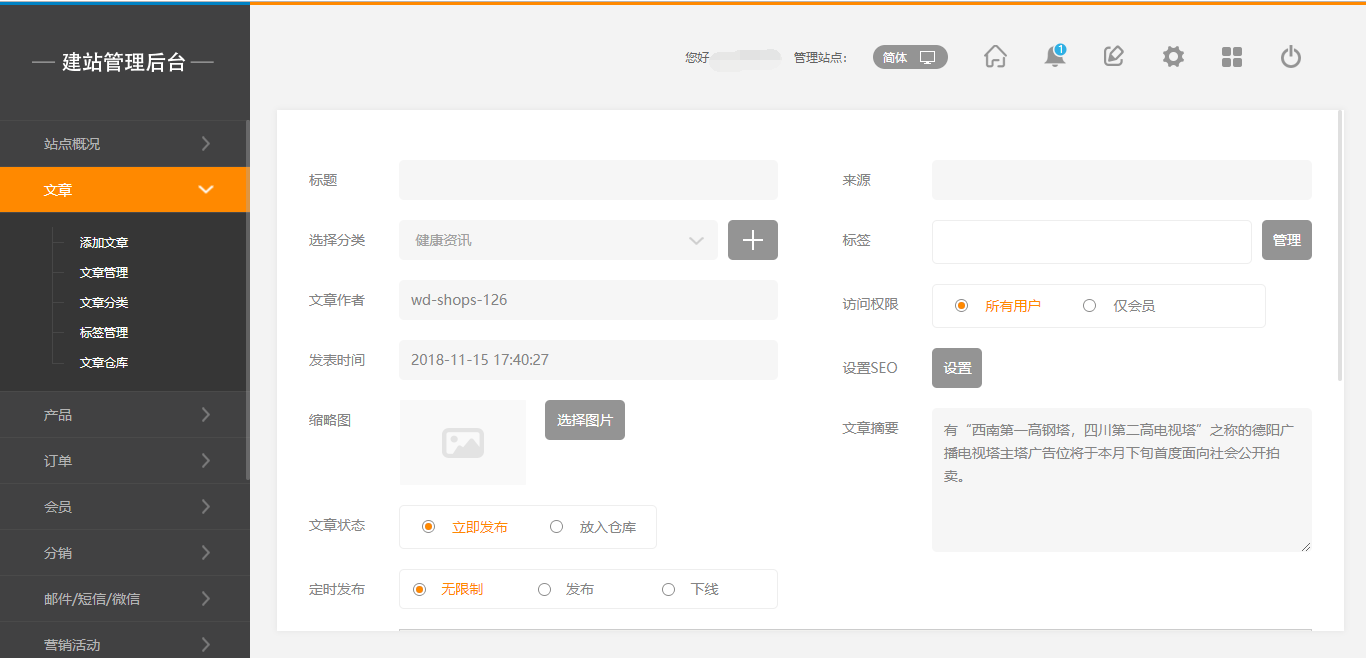Expand the 订单 sidebar section

coord(125,460)
